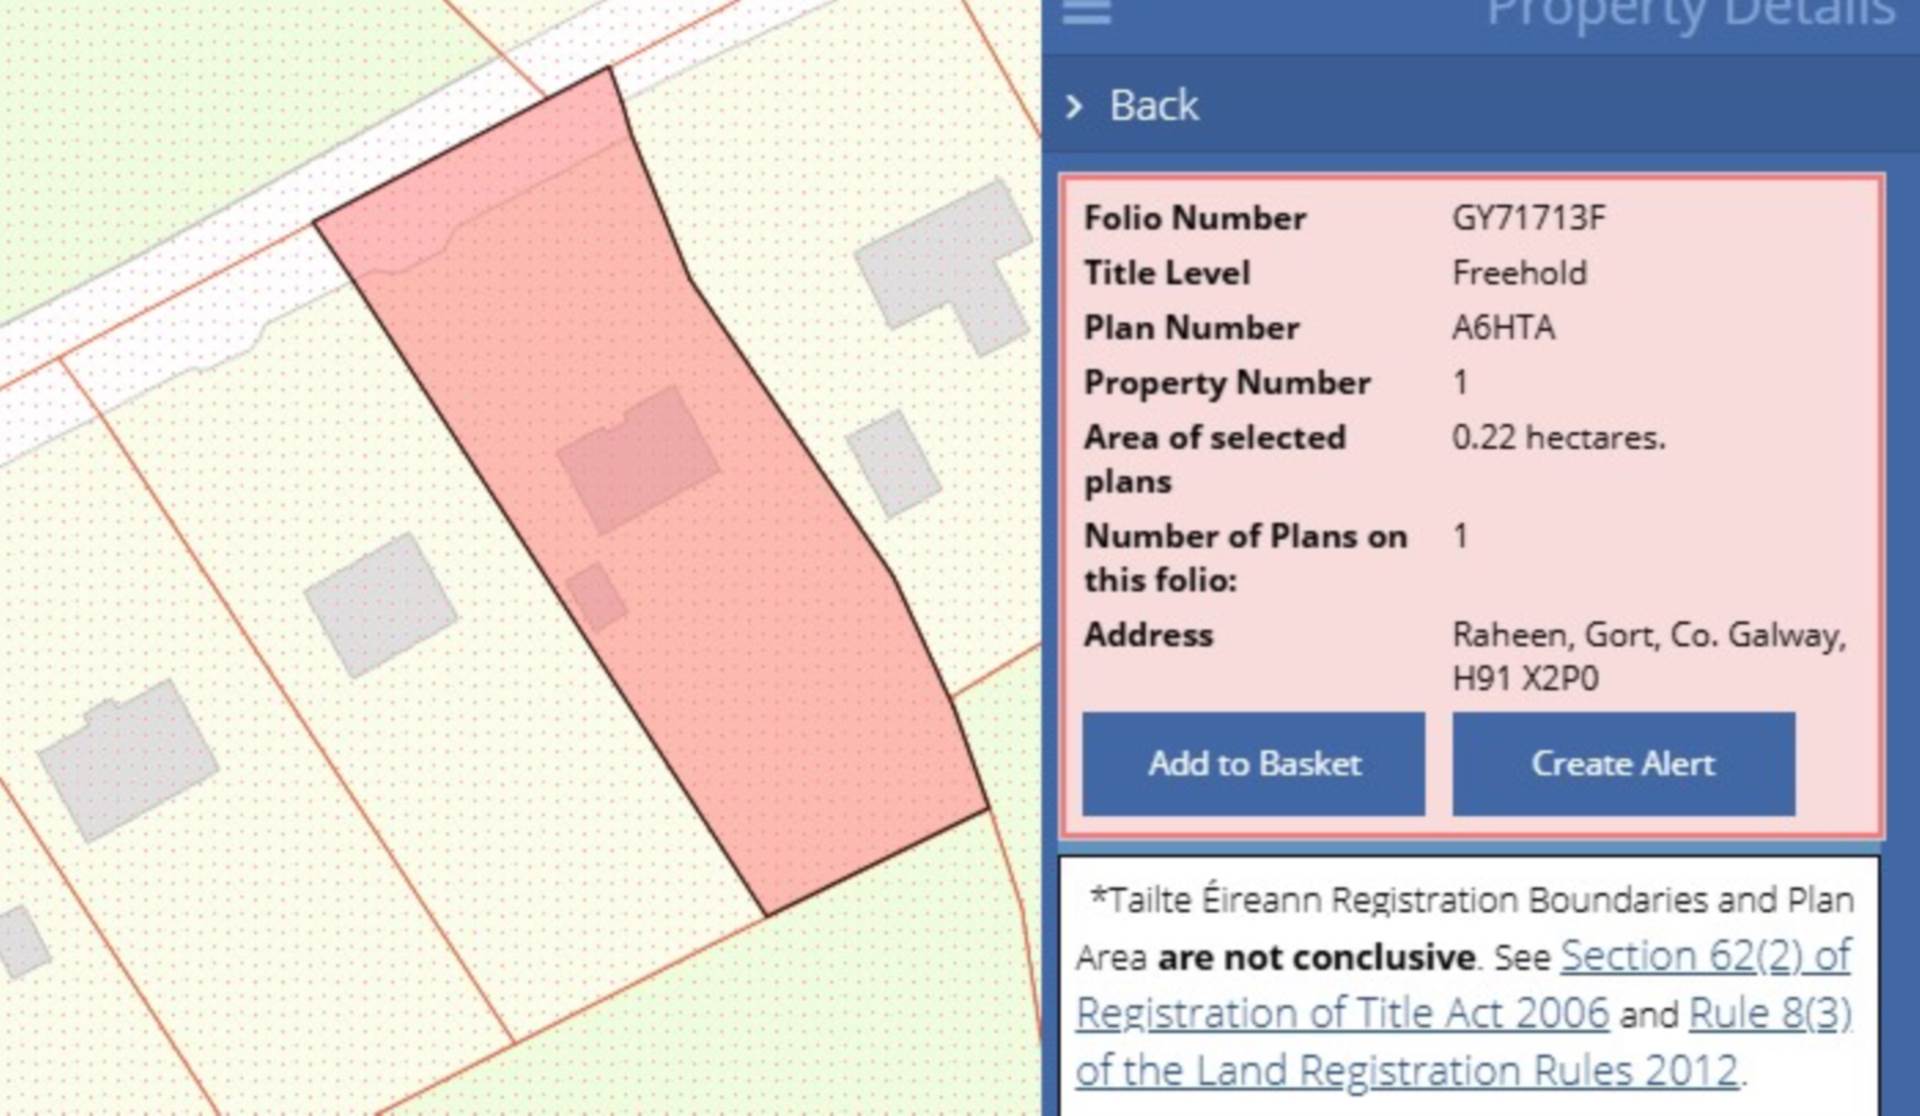Click 0.22 hectares area value

(x=1558, y=438)
